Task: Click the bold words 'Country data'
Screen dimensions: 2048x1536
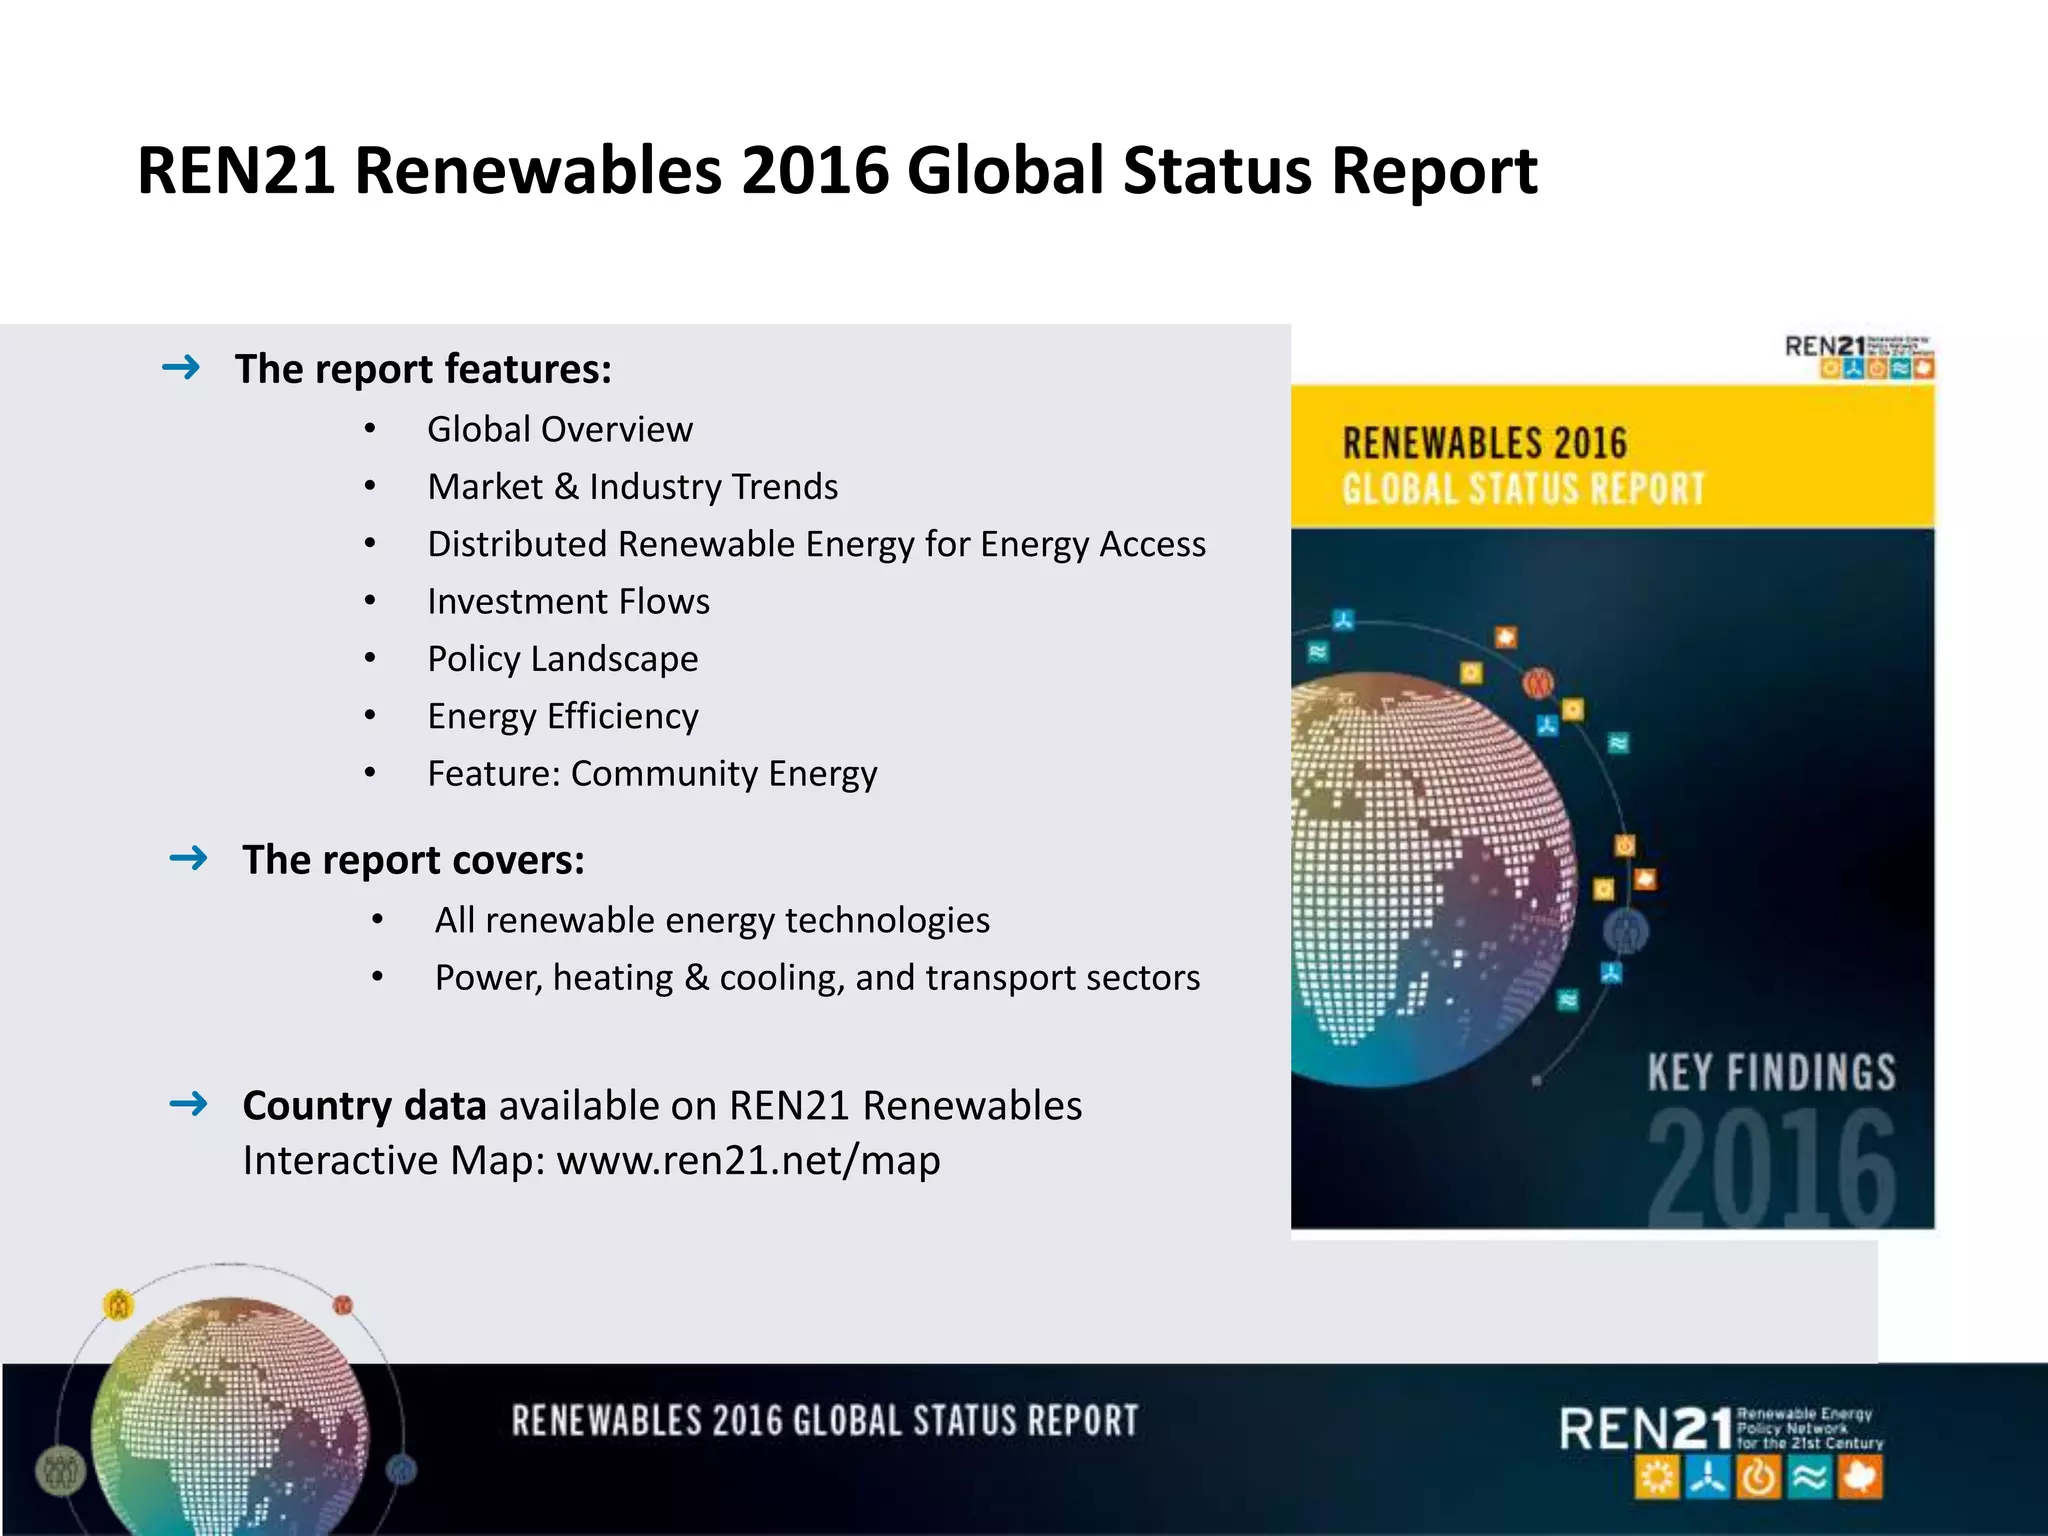Action: [x=365, y=1107]
